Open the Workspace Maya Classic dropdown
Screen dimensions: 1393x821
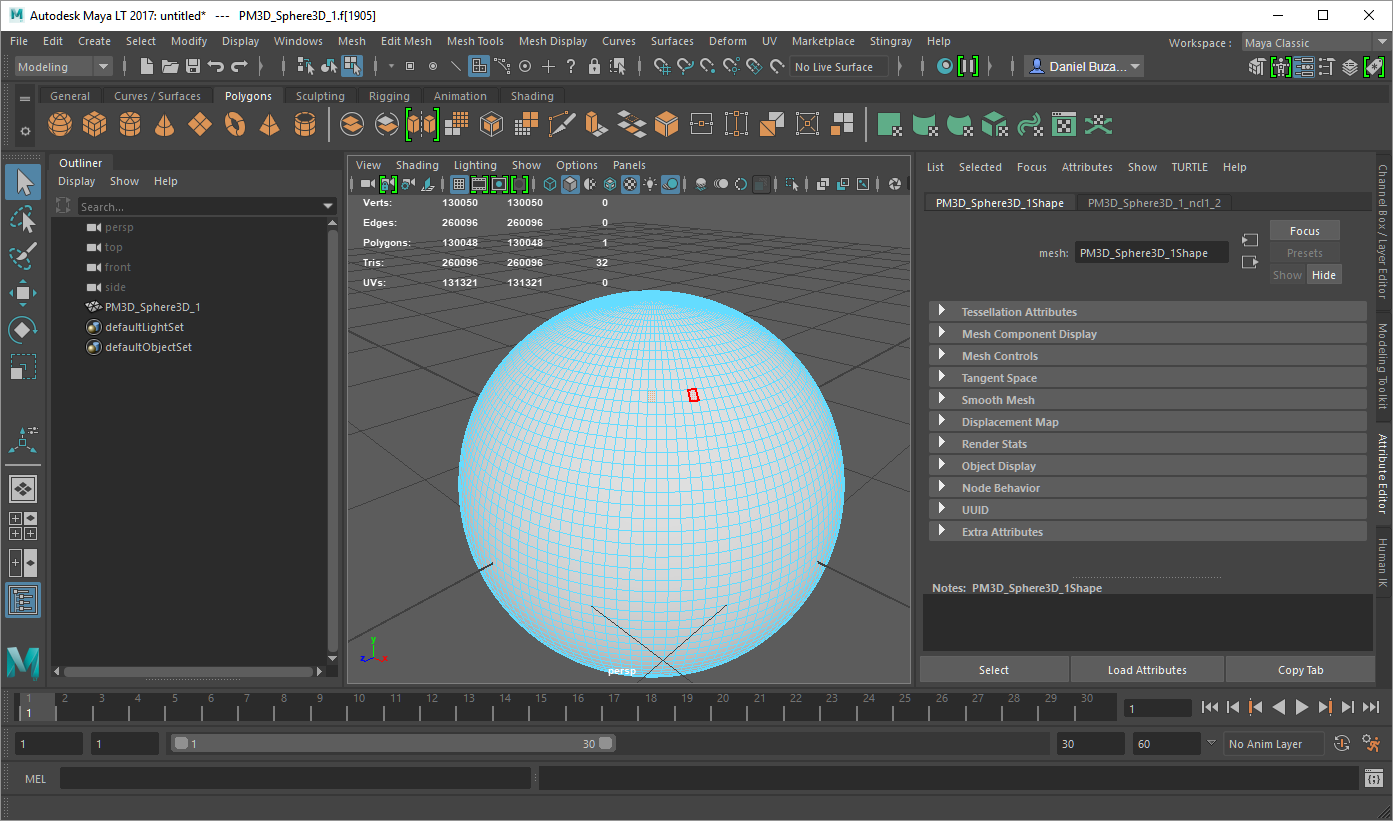(x=1315, y=43)
